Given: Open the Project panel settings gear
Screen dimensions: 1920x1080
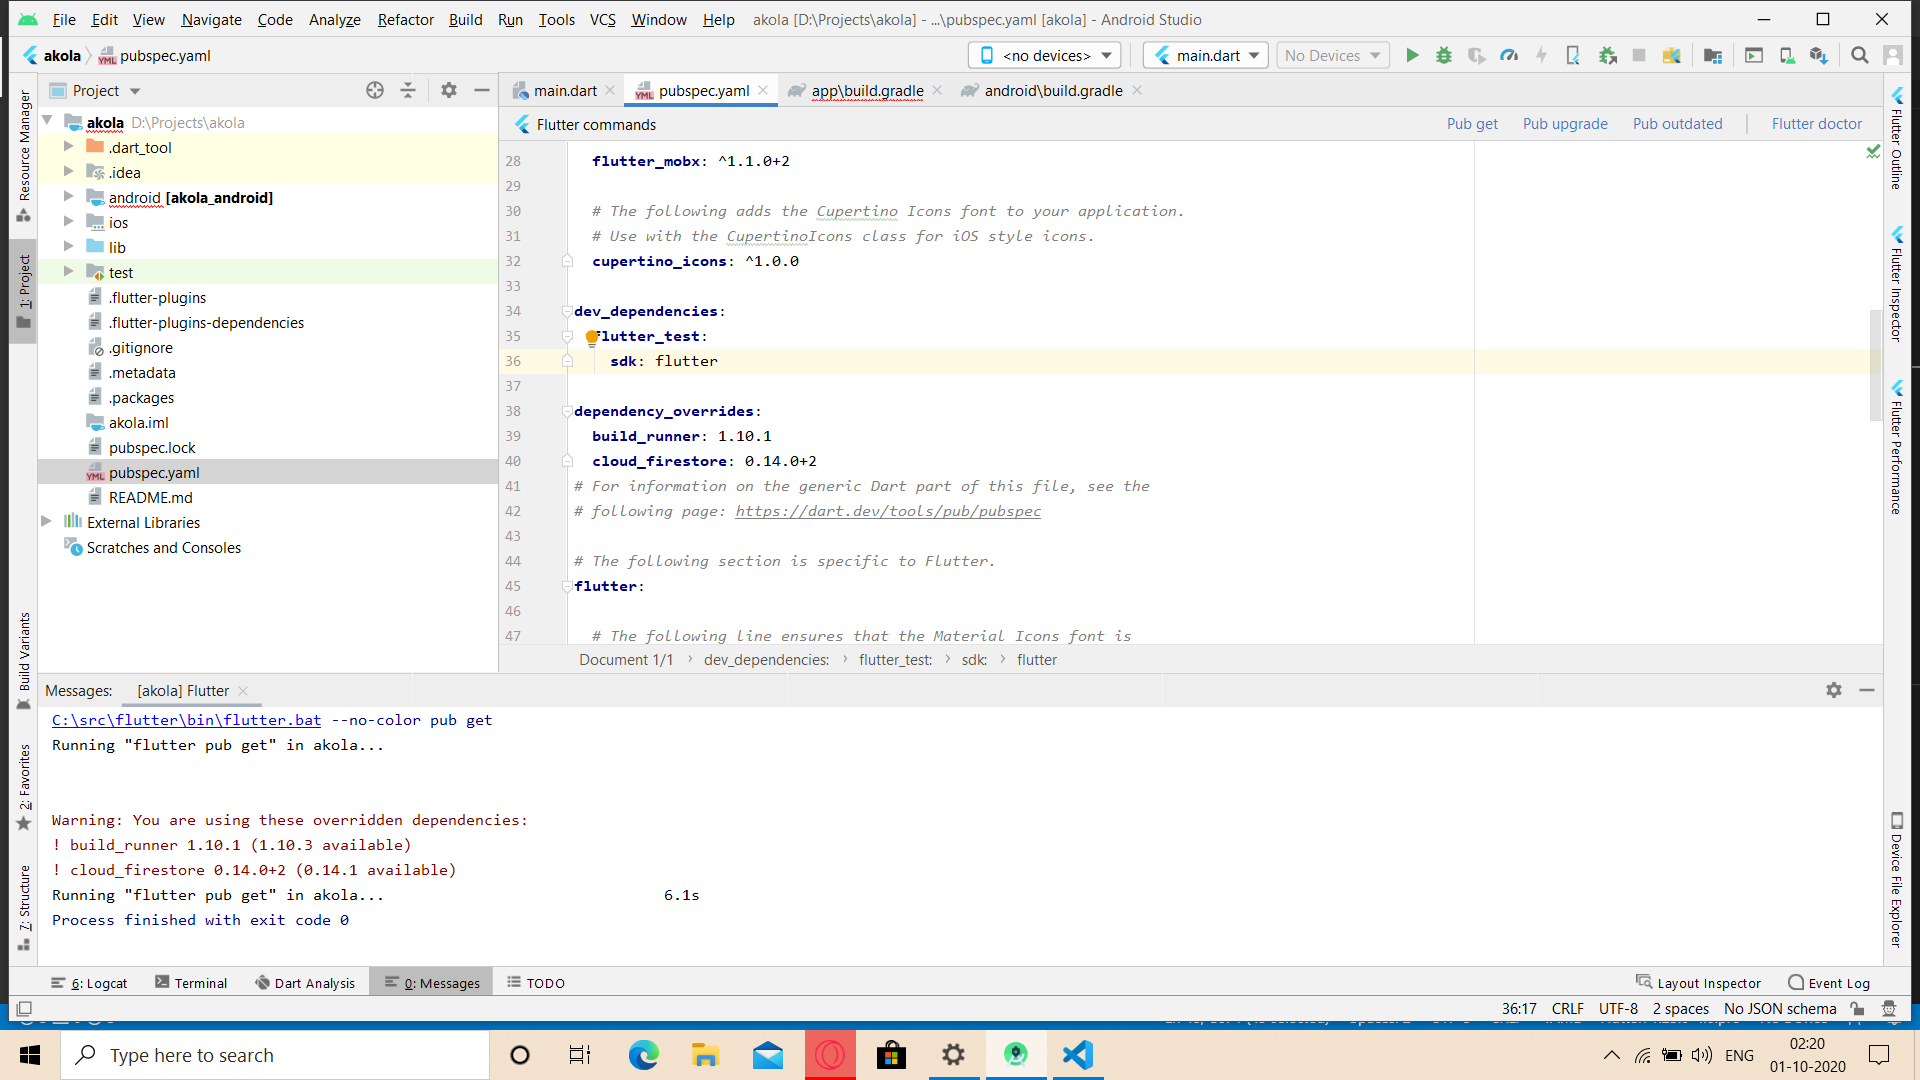Looking at the screenshot, I should 449,90.
